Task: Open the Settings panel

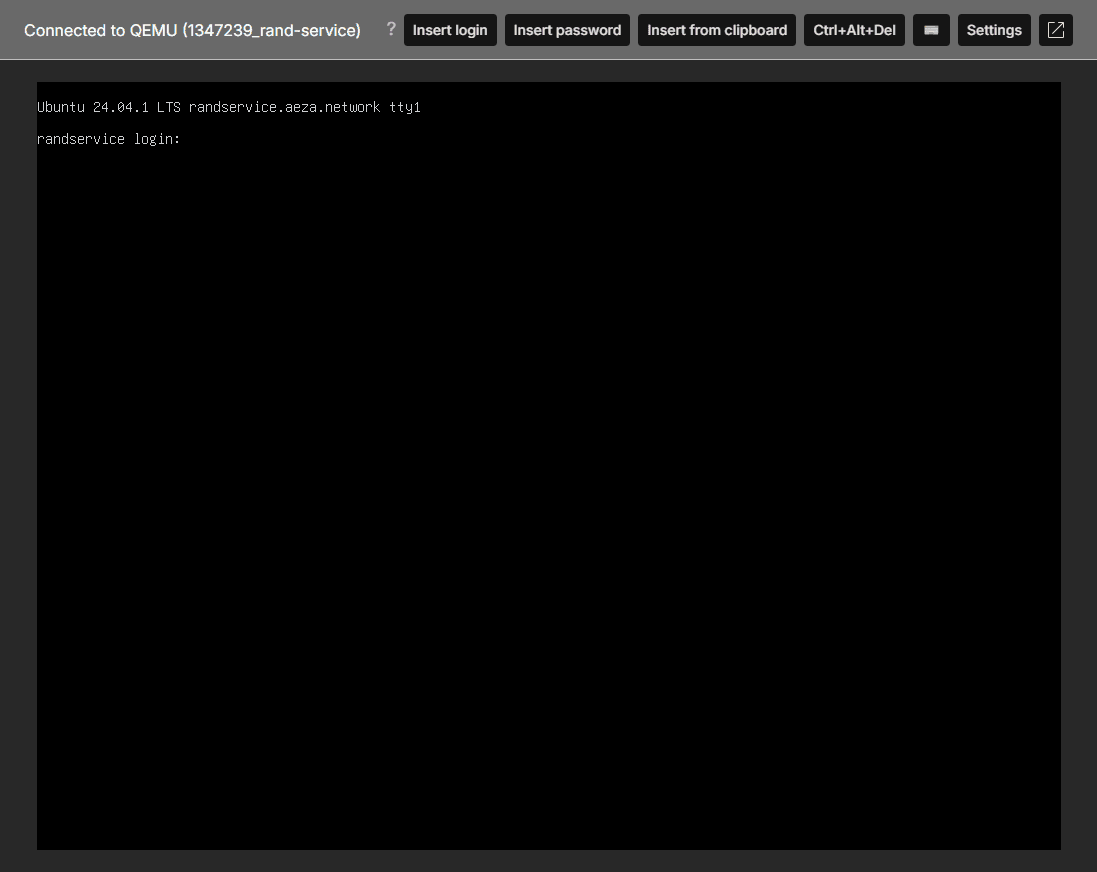Action: (x=994, y=30)
